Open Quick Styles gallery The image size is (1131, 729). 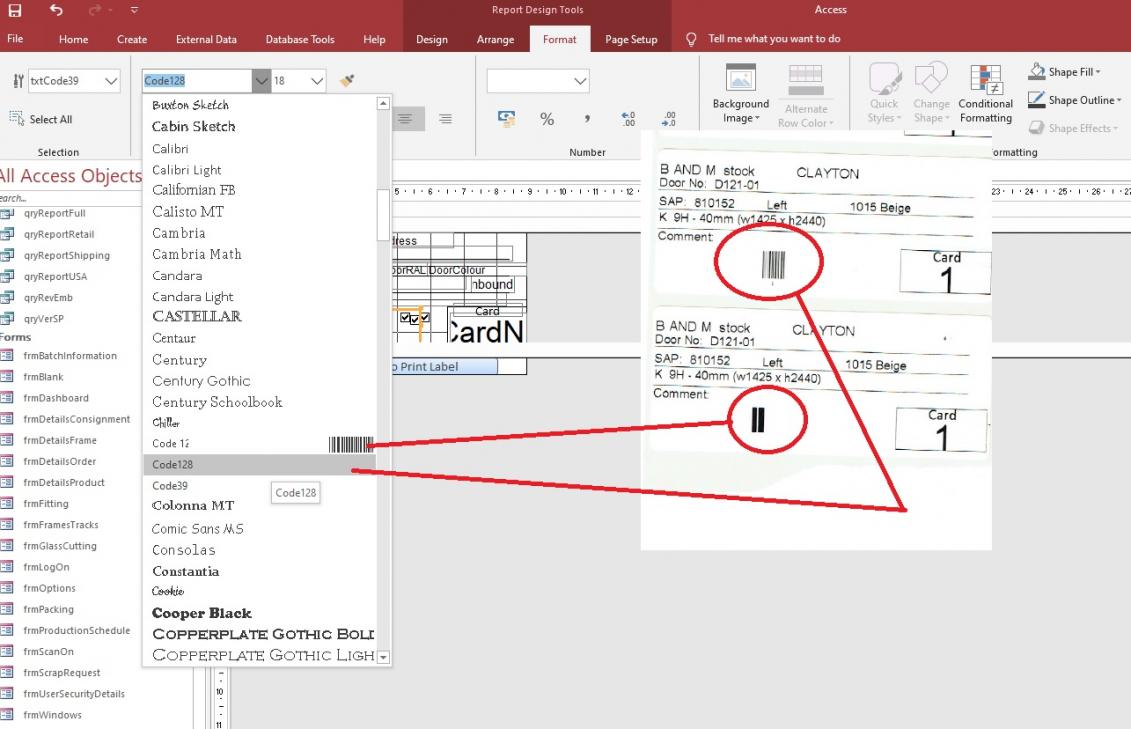click(x=884, y=94)
